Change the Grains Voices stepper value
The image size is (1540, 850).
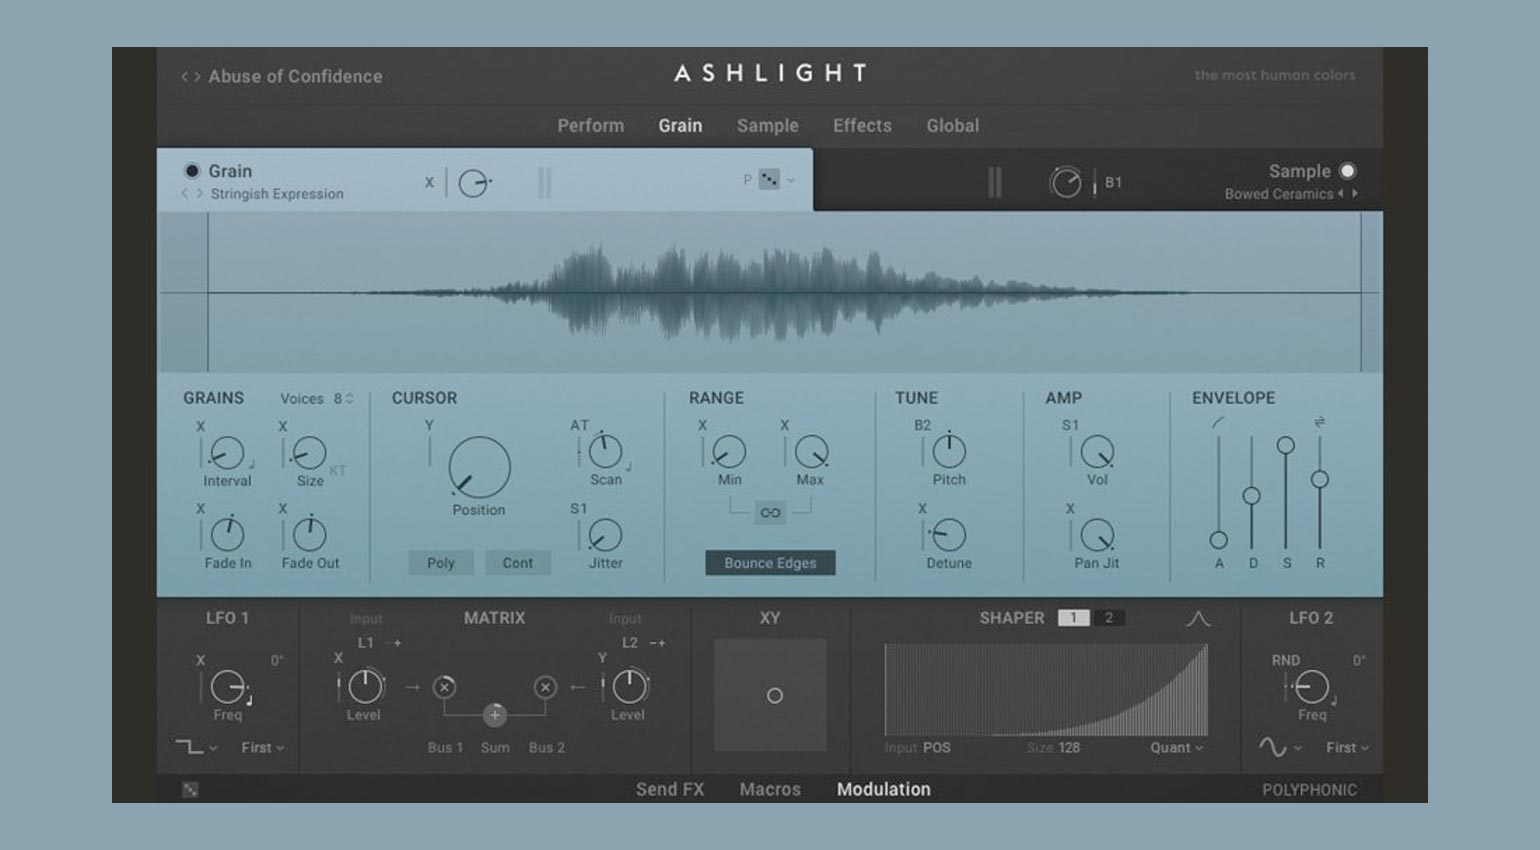click(344, 398)
